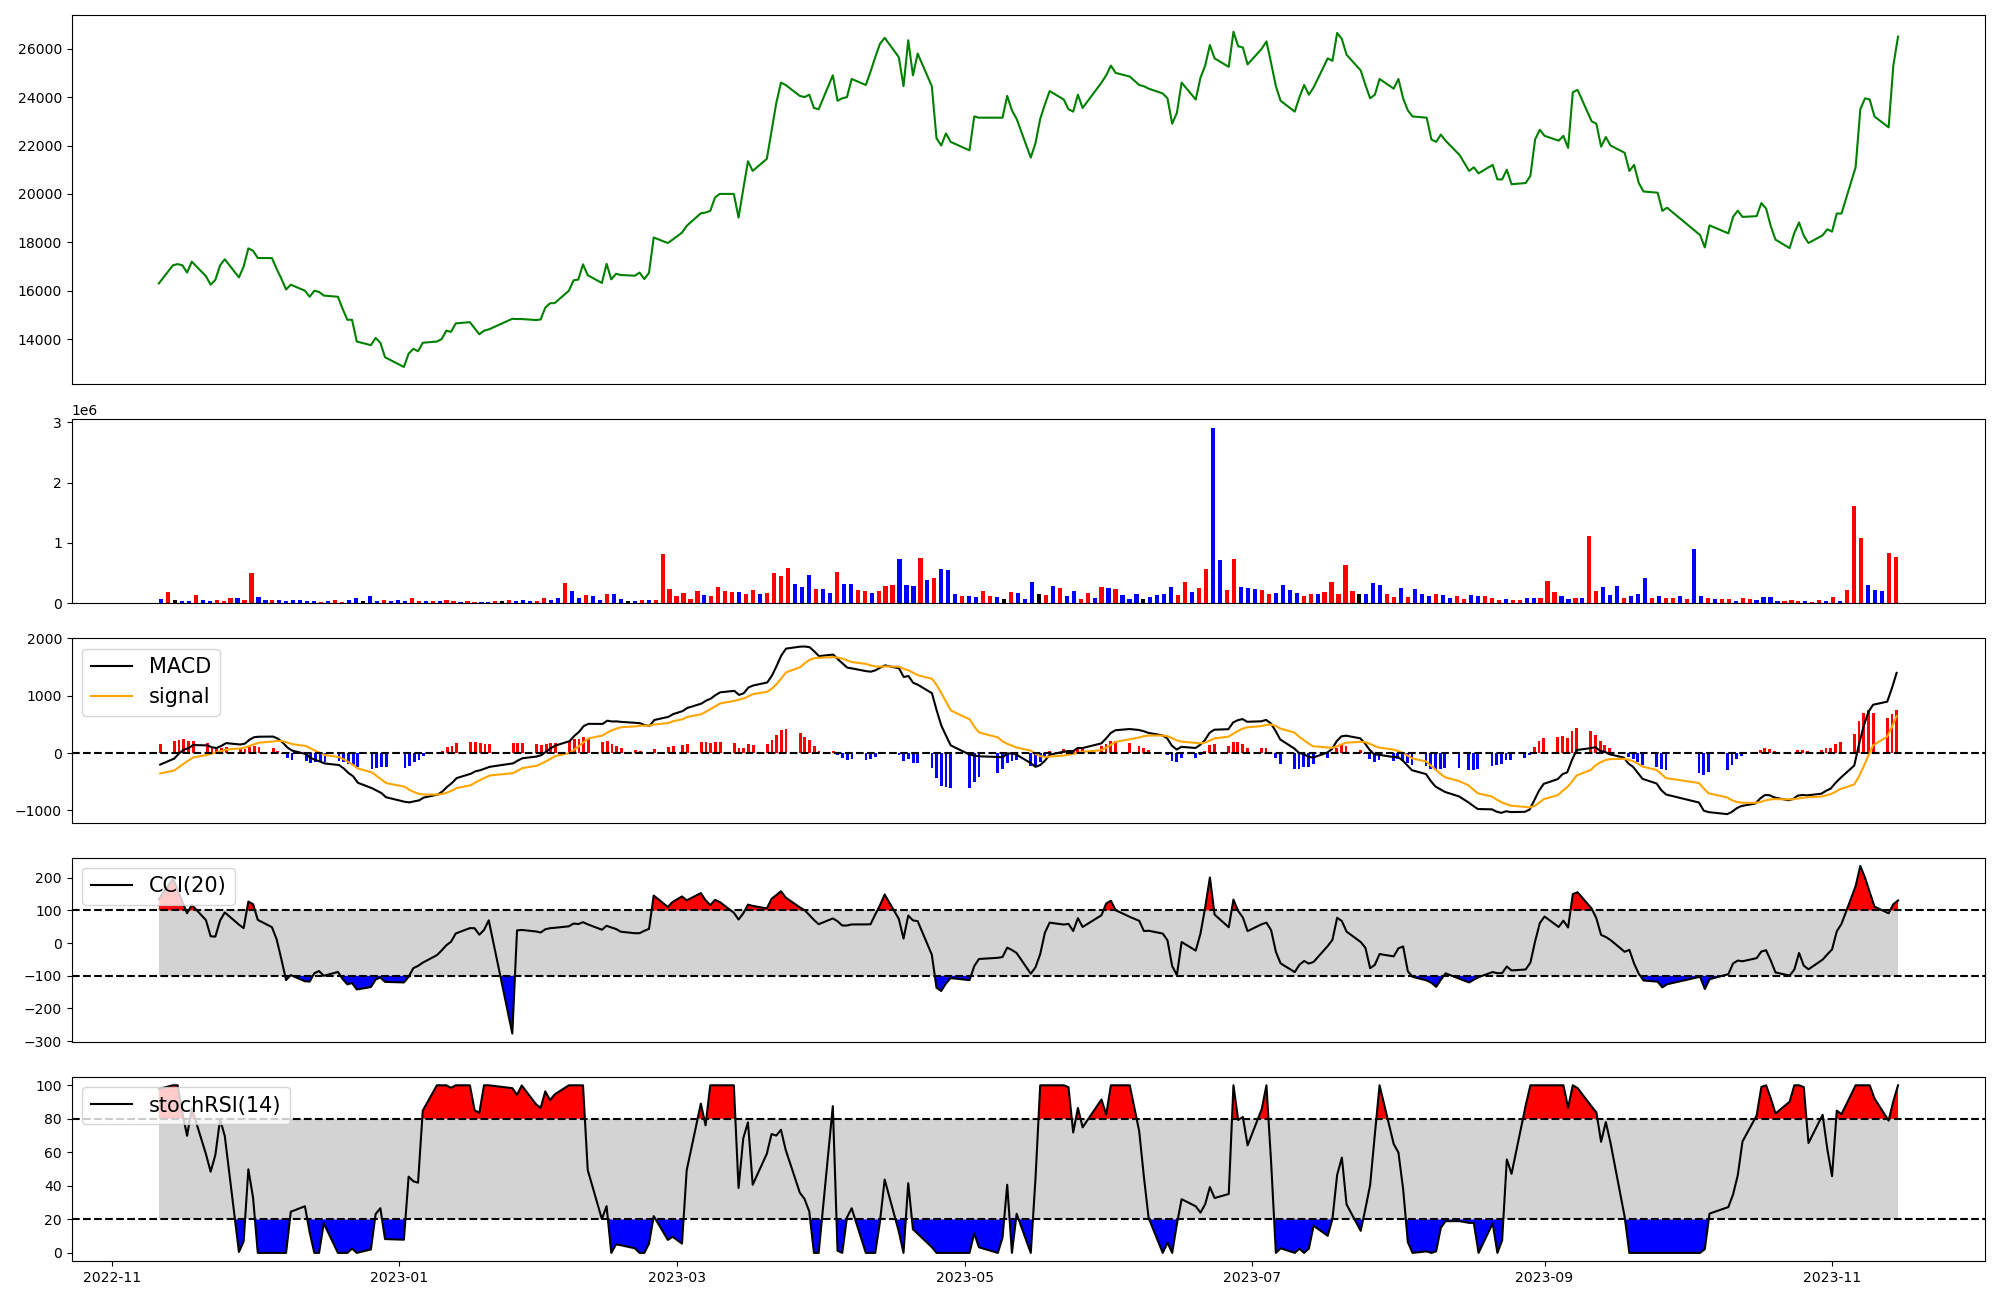Viewport: 2000px width, 1300px height.
Task: Click the MACD legend entry
Action: (179, 666)
